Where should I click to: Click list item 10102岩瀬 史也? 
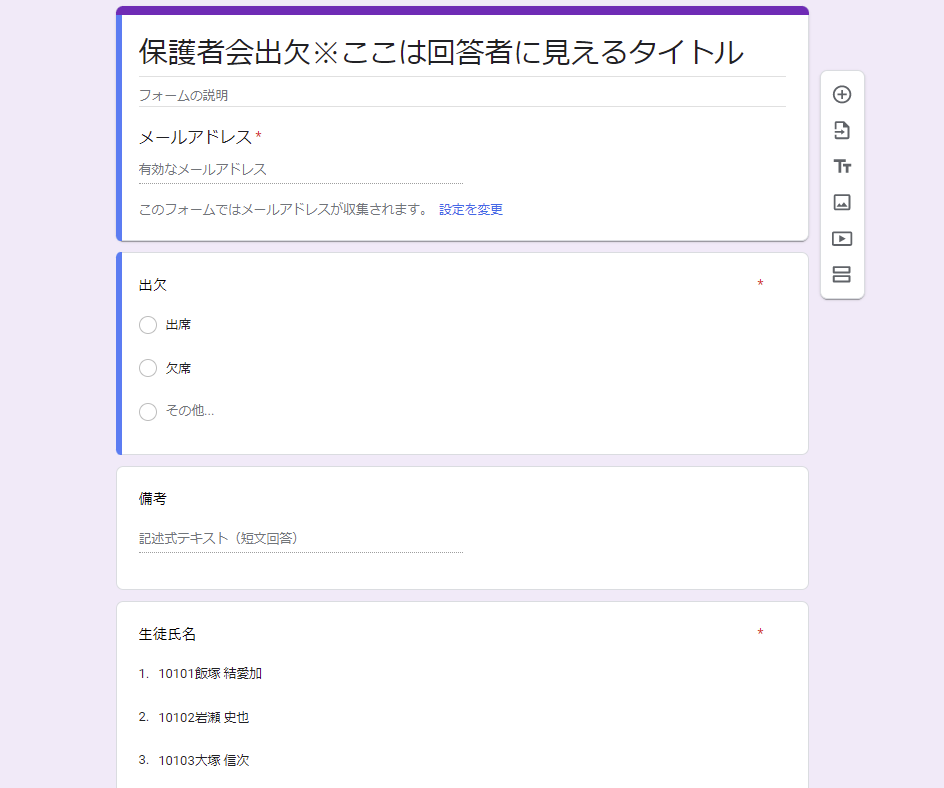pyautogui.click(x=203, y=718)
